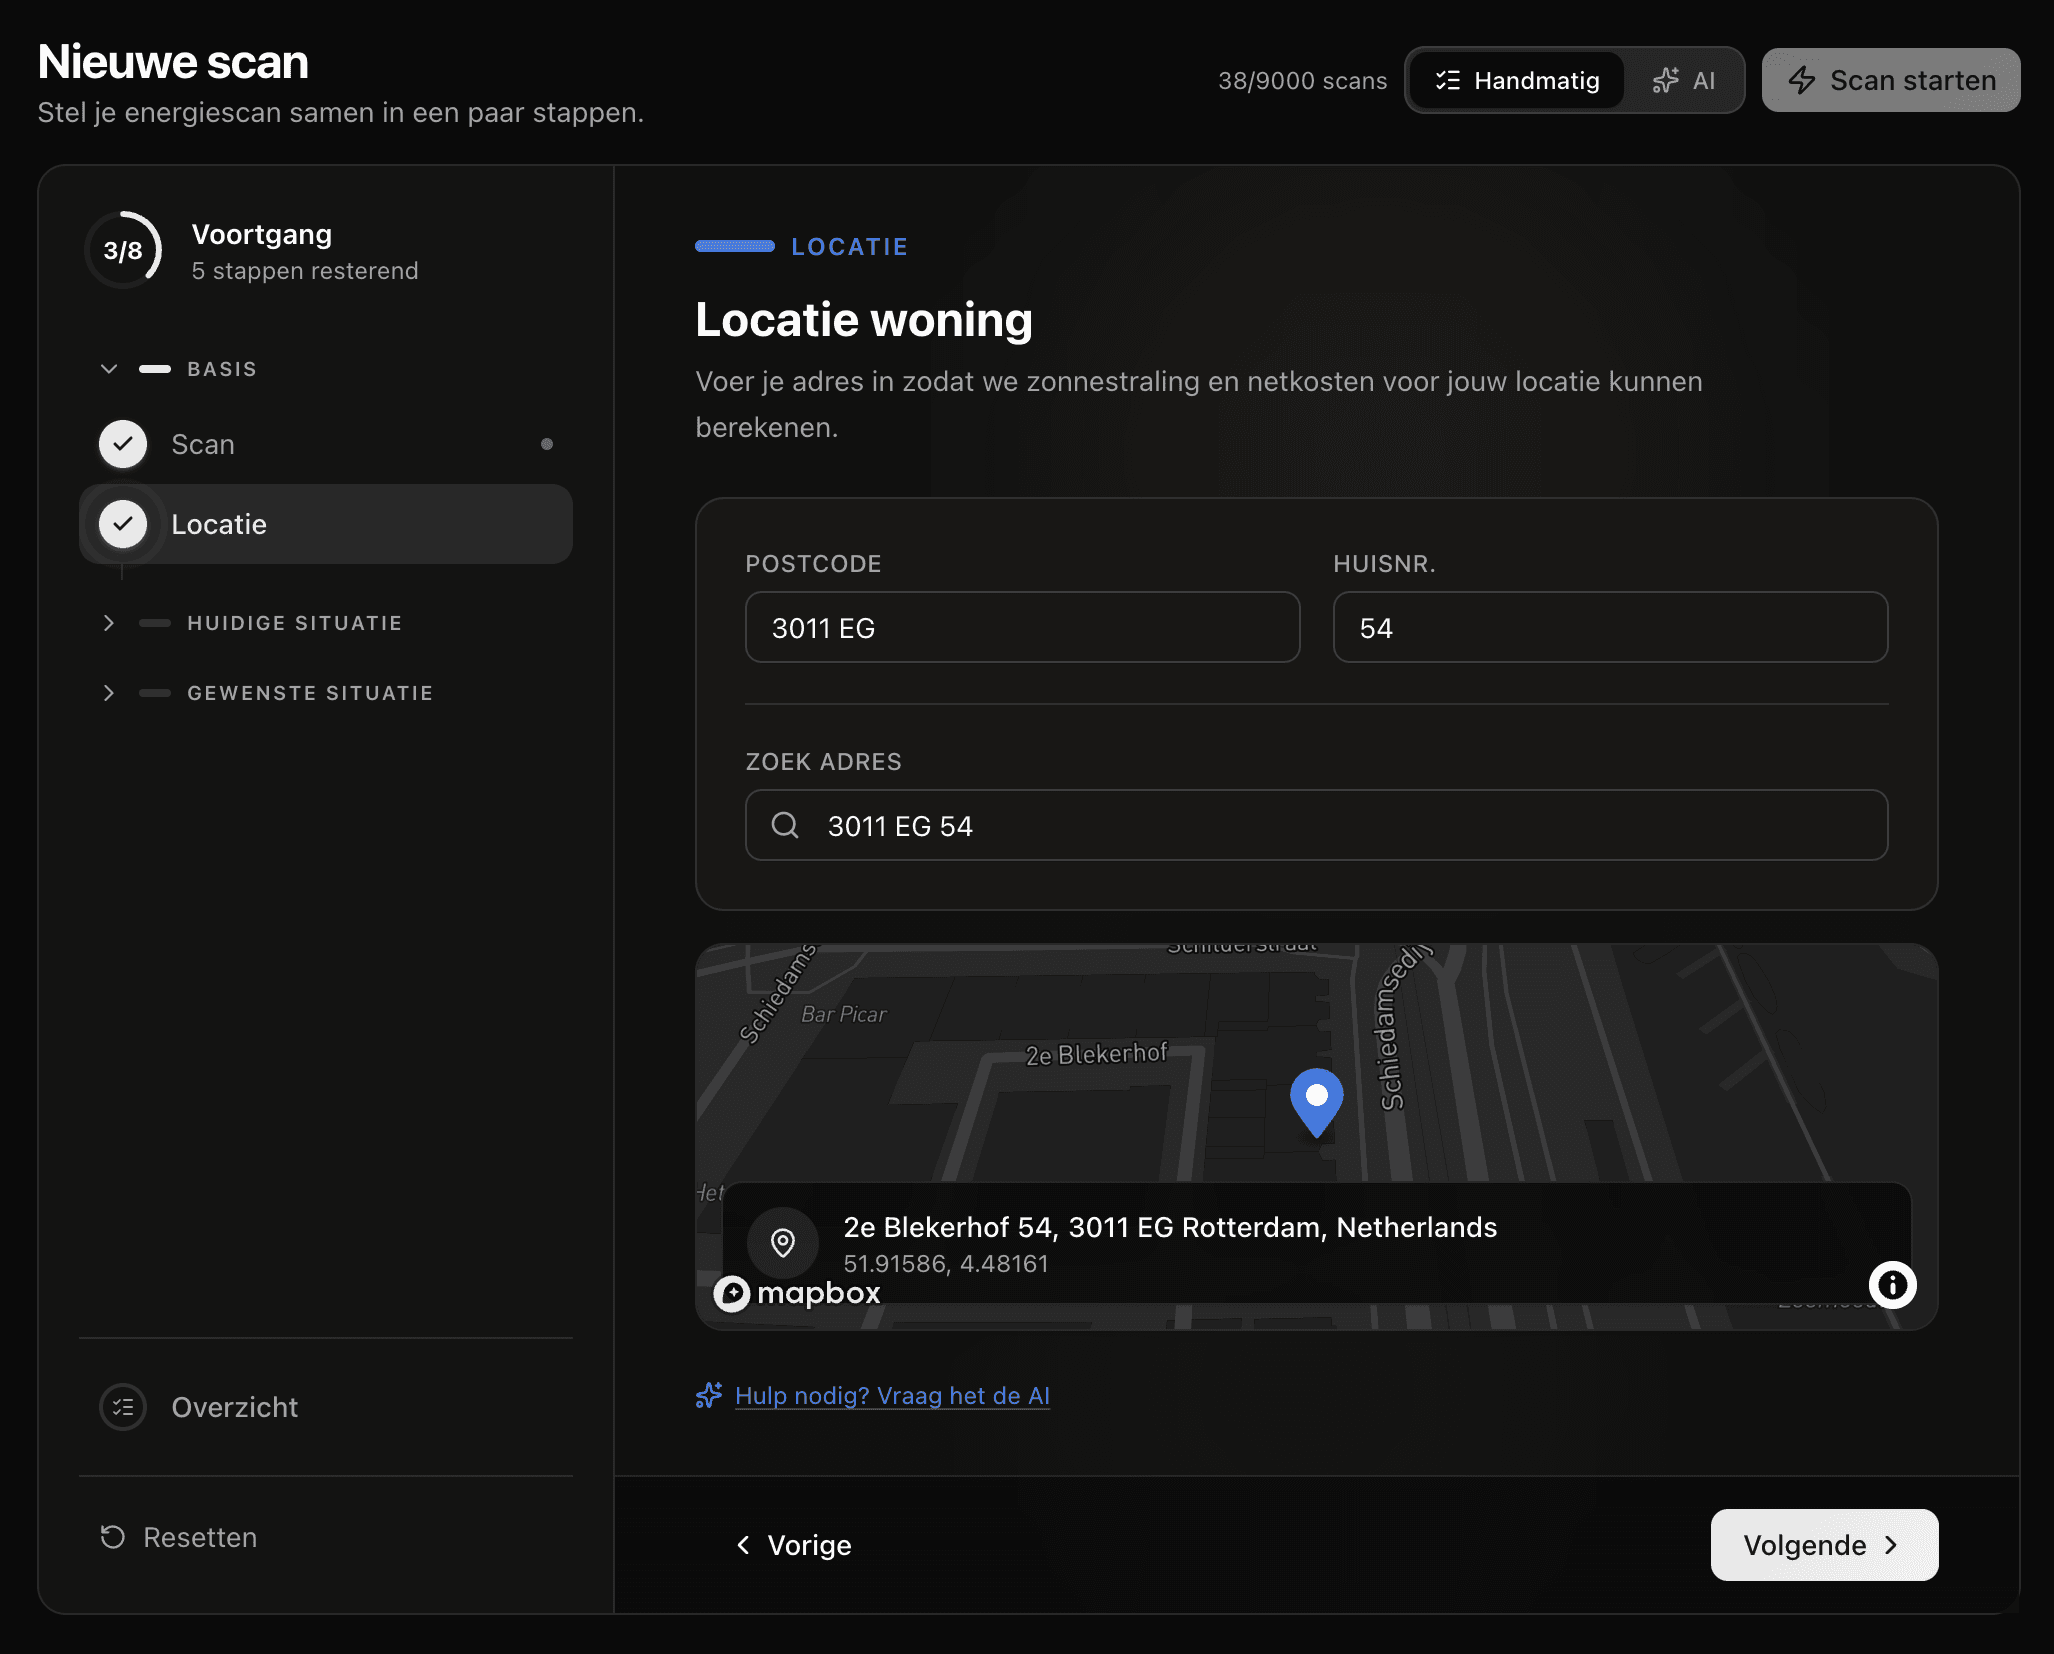Collapse the Basis section
The width and height of the screenshot is (2054, 1654).
pos(109,369)
